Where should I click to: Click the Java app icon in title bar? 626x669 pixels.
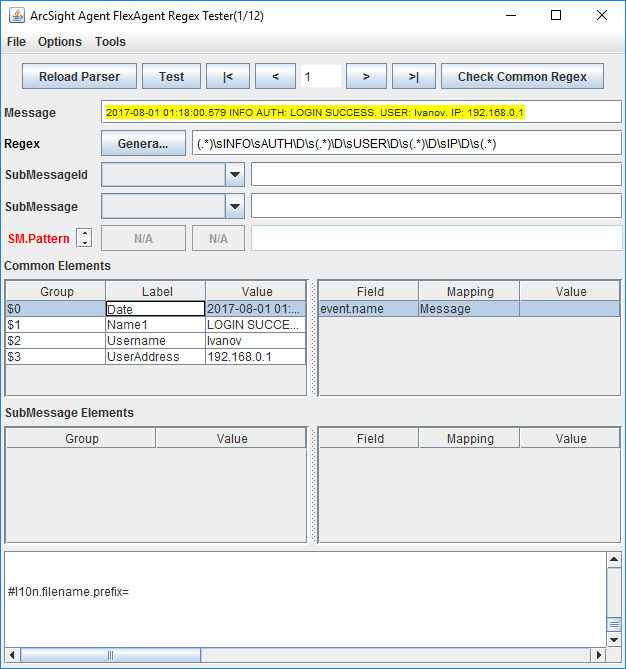17,16
